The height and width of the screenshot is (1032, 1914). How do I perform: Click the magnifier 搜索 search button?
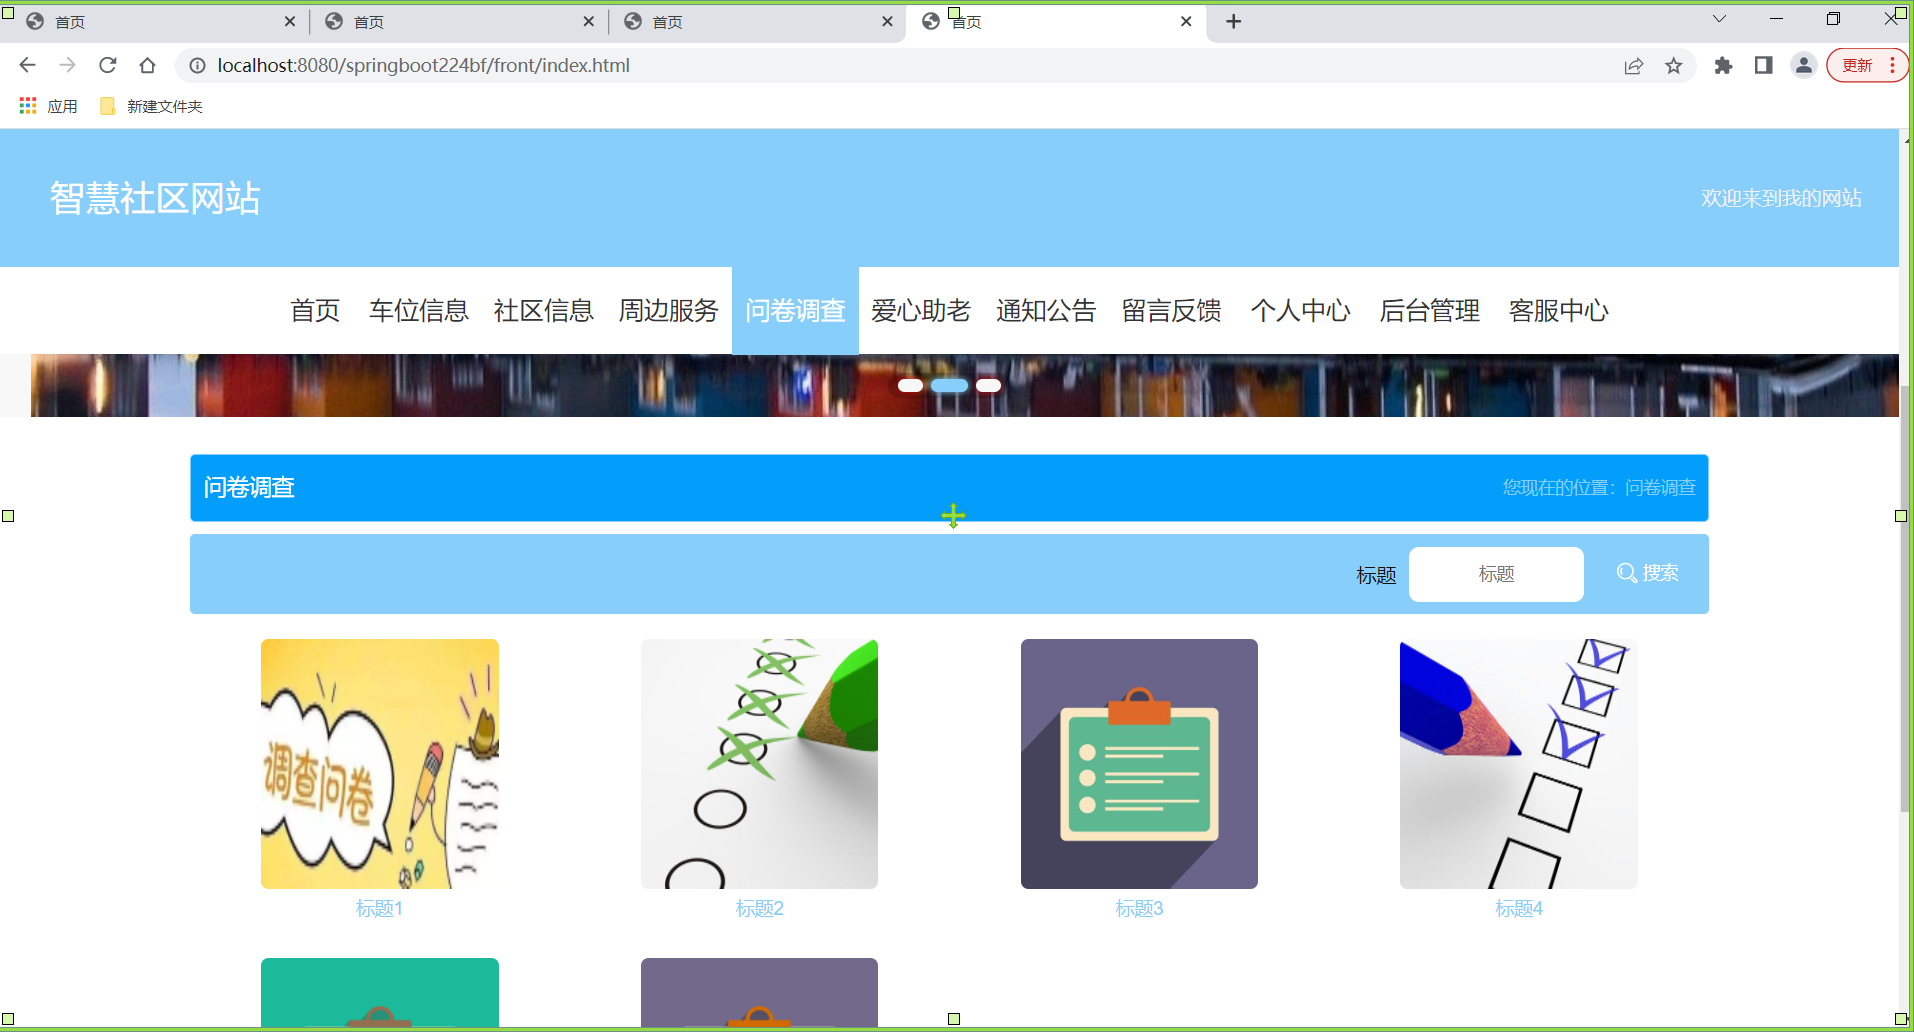1647,573
